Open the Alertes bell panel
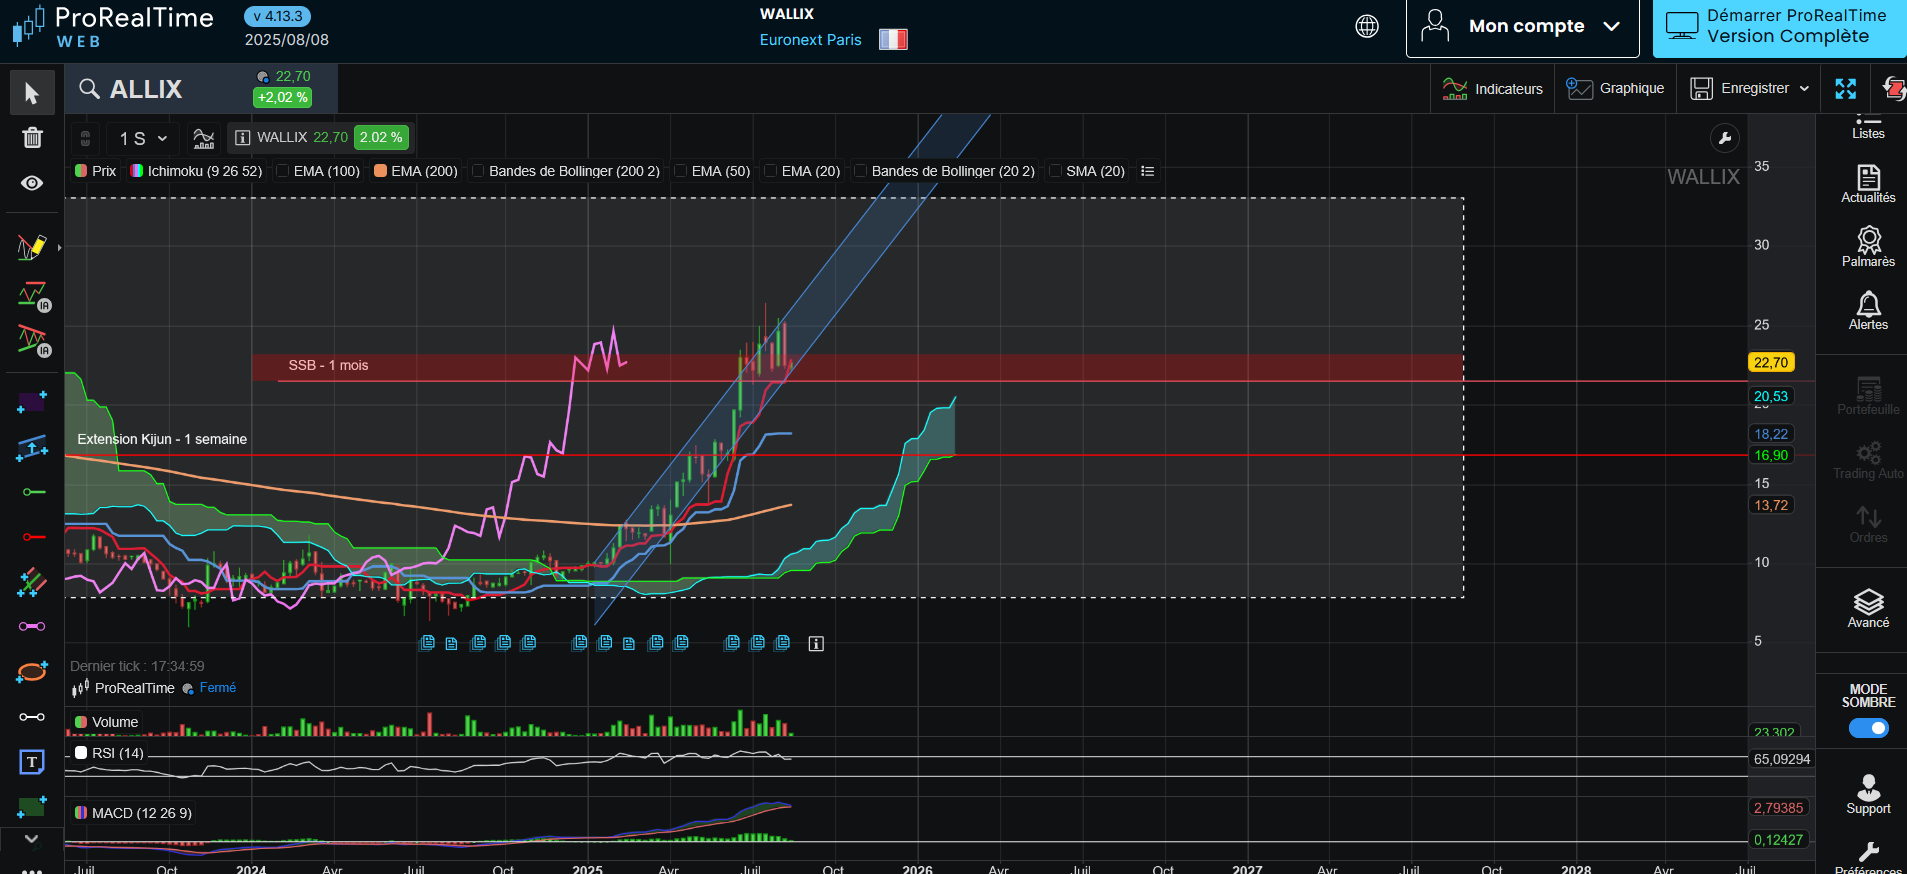Image resolution: width=1907 pixels, height=874 pixels. coord(1868,310)
